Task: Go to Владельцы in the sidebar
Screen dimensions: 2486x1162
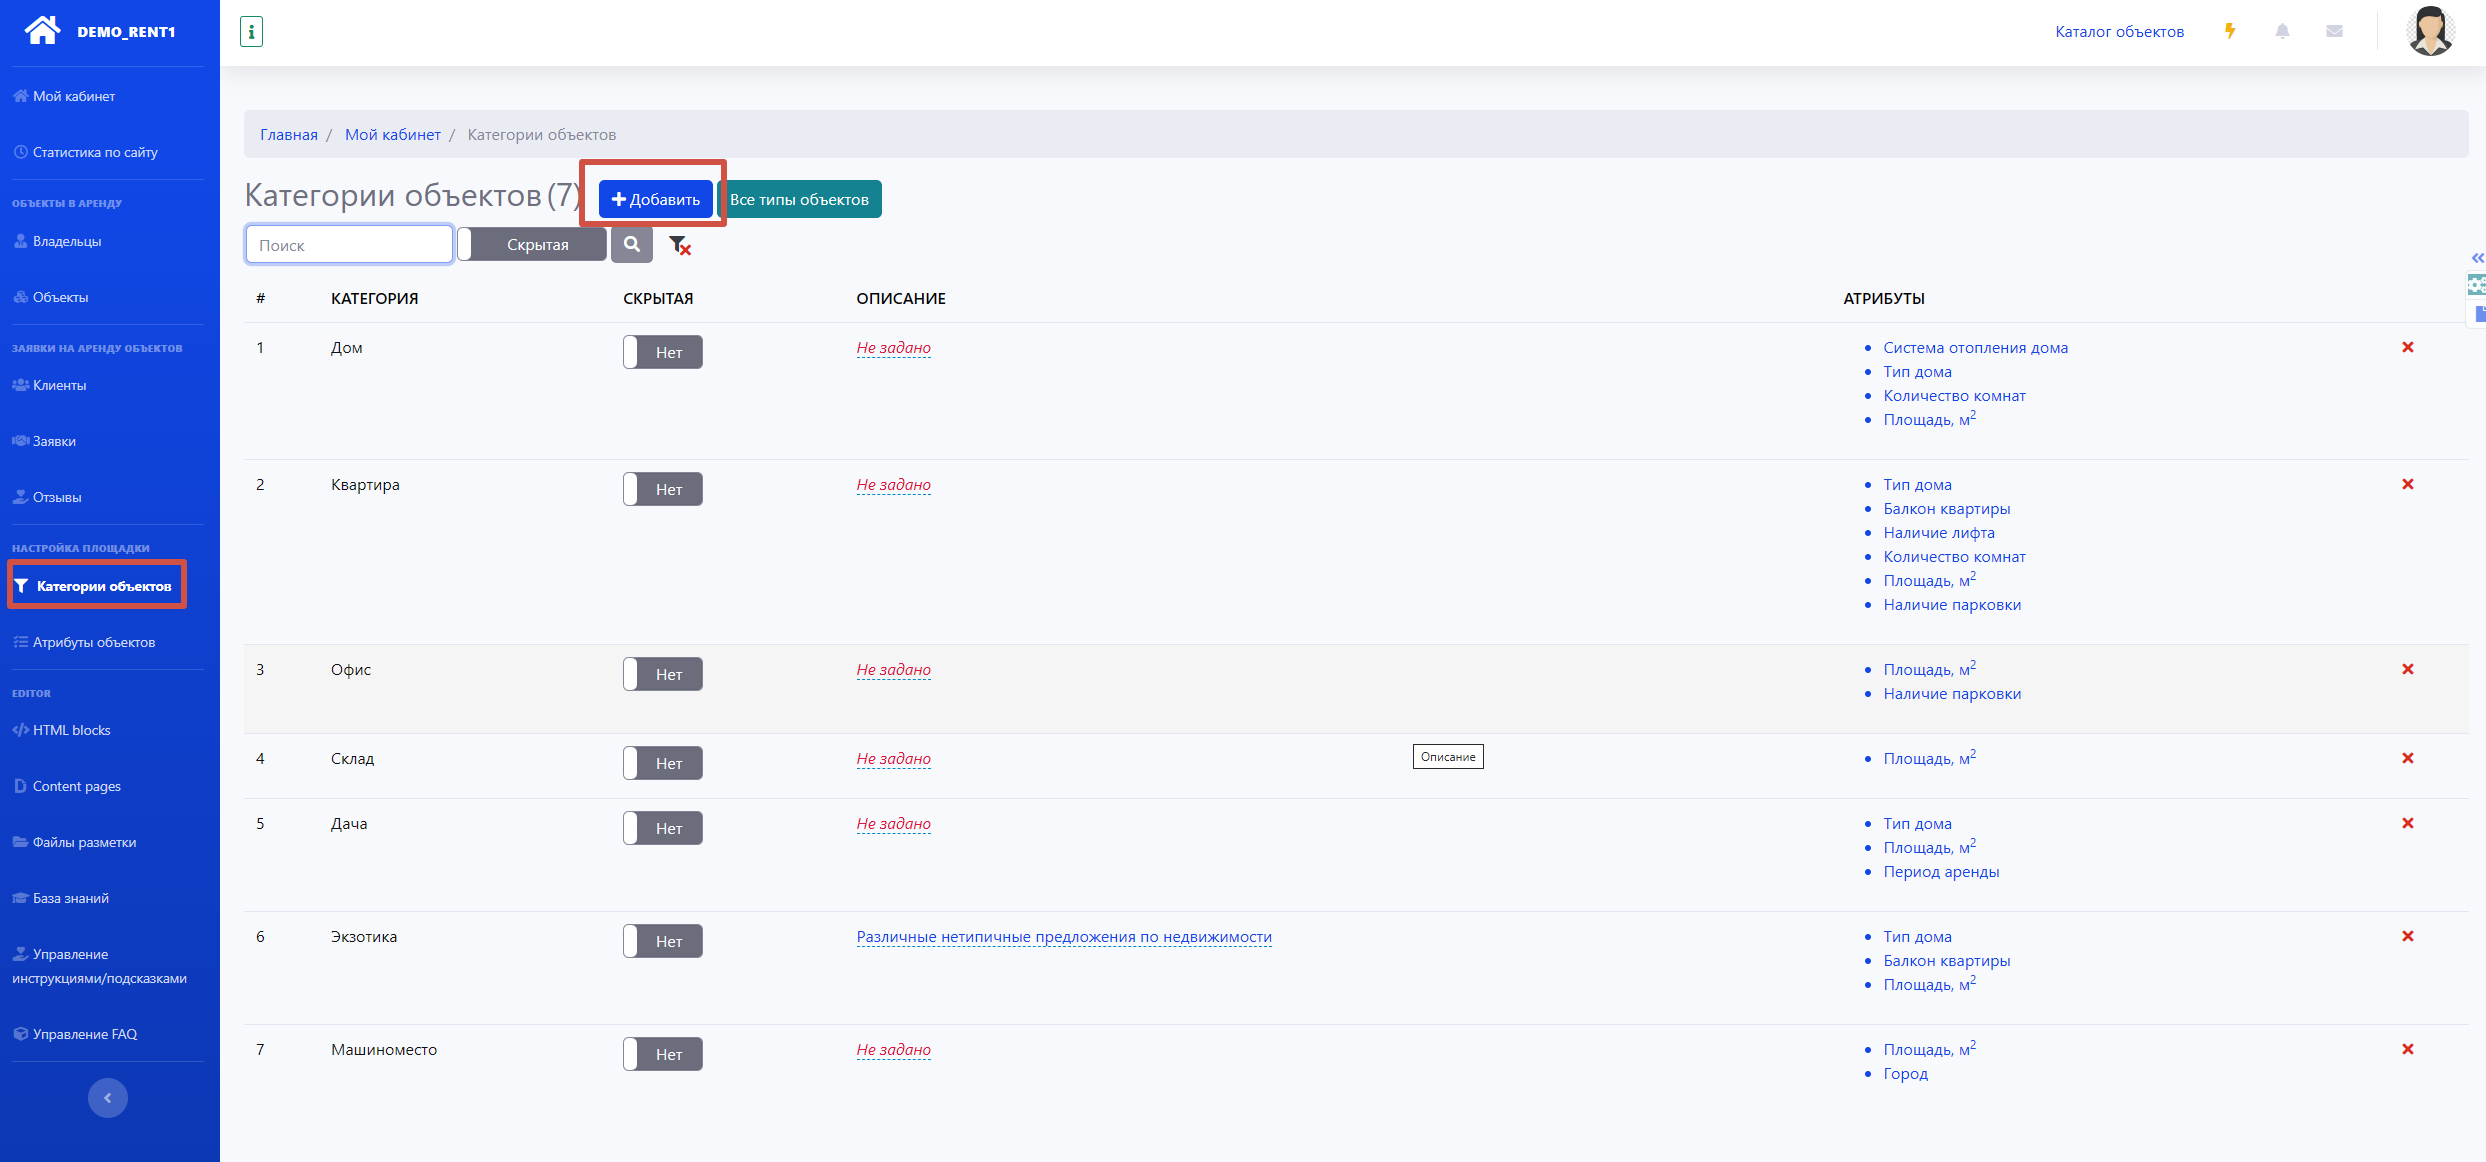Action: [x=67, y=241]
